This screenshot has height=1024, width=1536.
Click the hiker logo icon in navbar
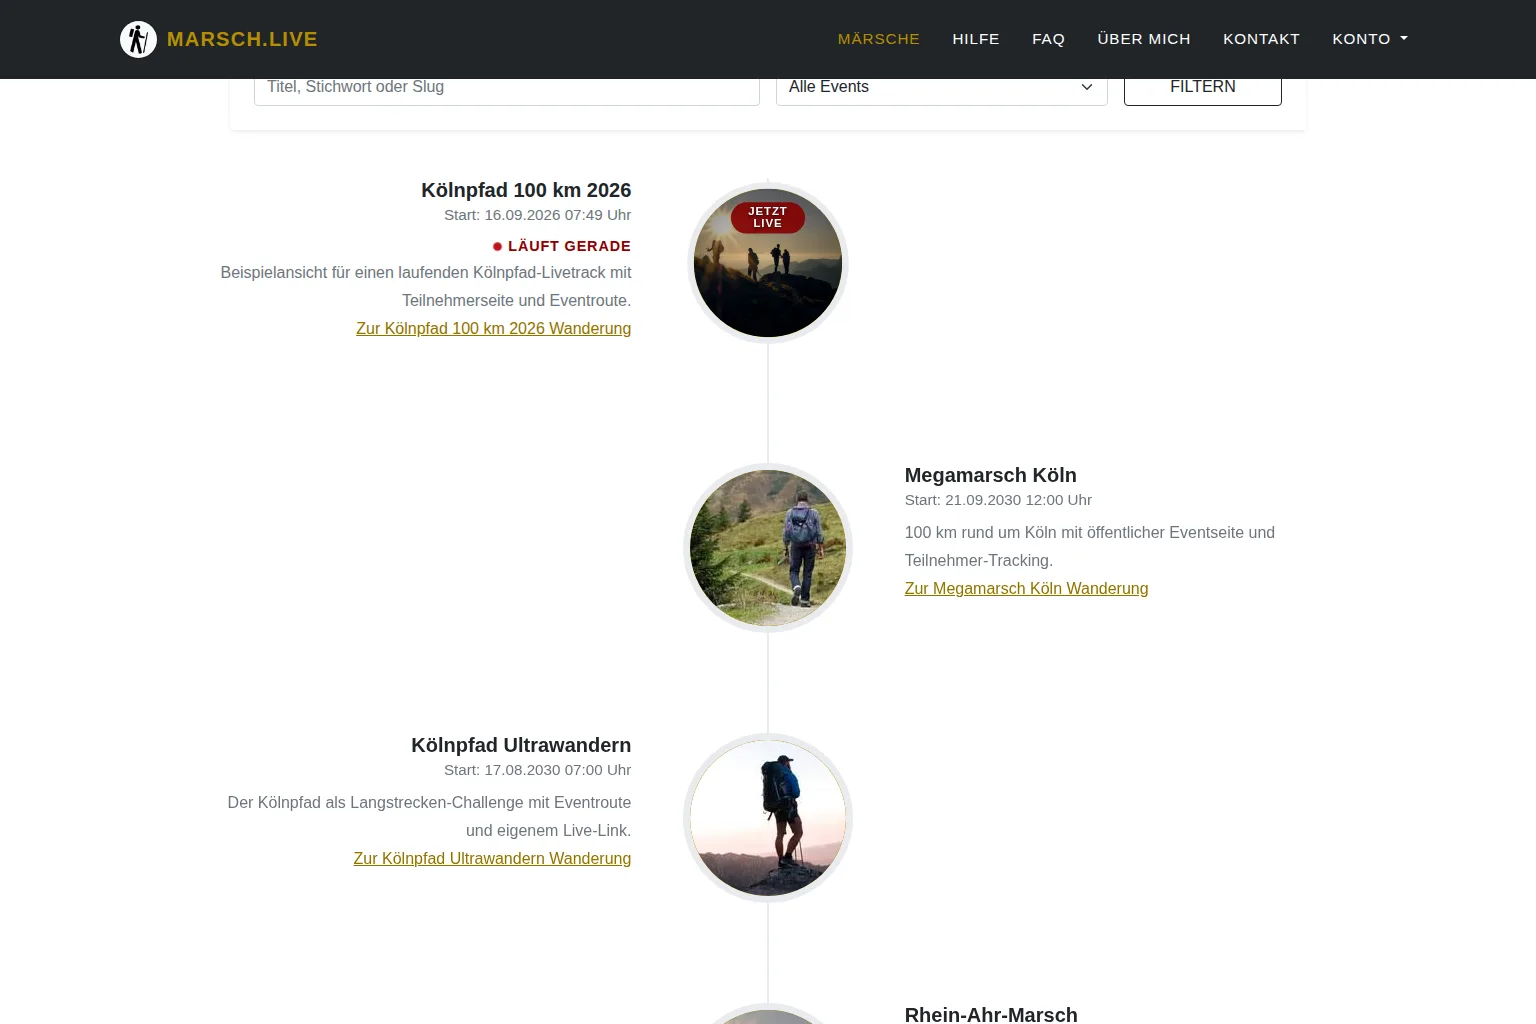[x=138, y=39]
